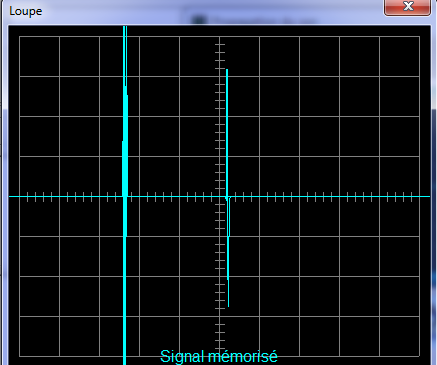Select the bottom-left grid cell of the display

(x=40, y=337)
